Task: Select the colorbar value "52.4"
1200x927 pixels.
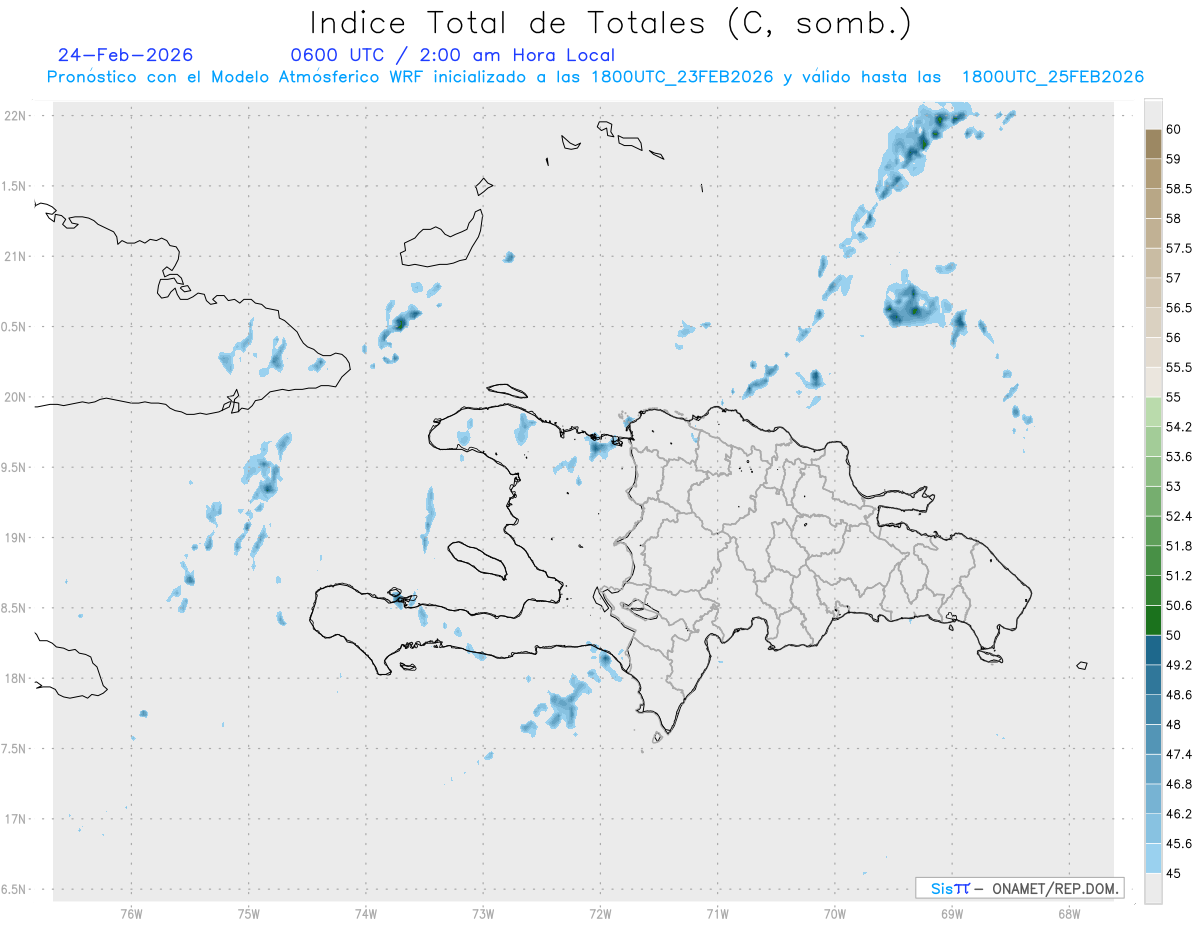Action: [x=1179, y=516]
